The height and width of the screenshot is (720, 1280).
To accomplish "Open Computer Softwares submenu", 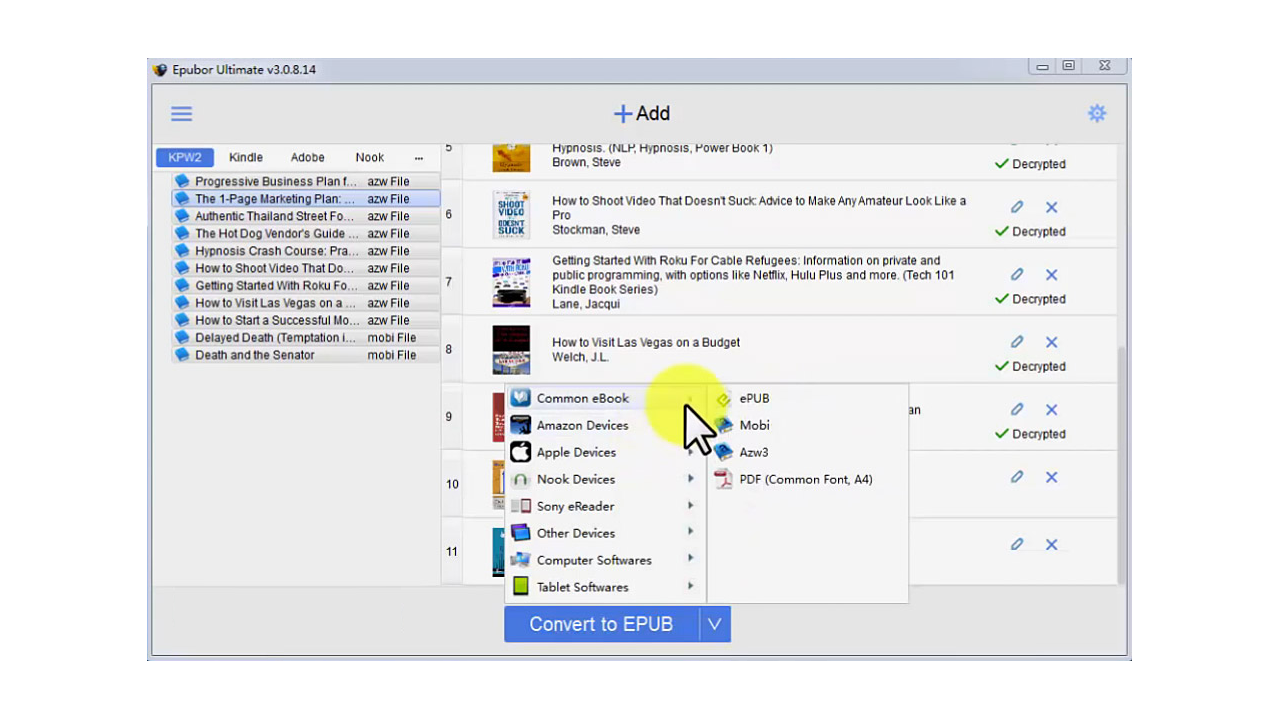I will [x=606, y=560].
